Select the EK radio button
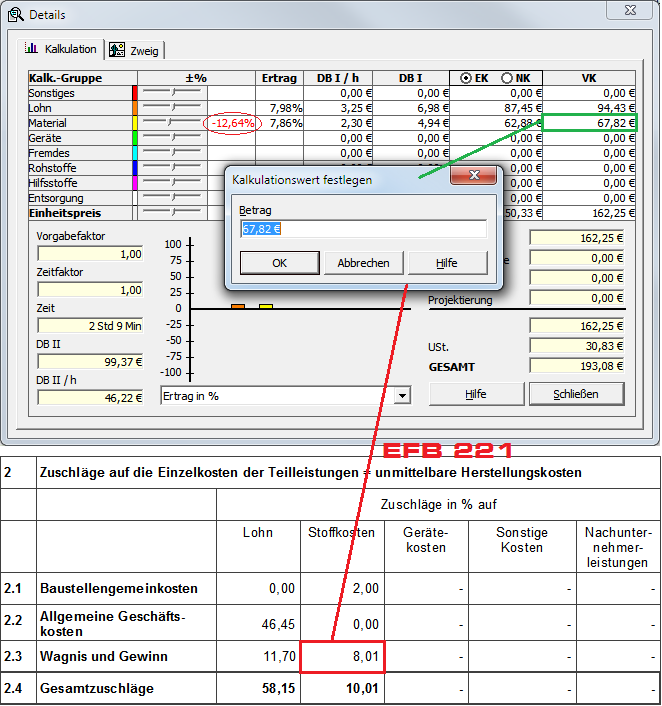The width and height of the screenshot is (662, 706). pos(467,78)
